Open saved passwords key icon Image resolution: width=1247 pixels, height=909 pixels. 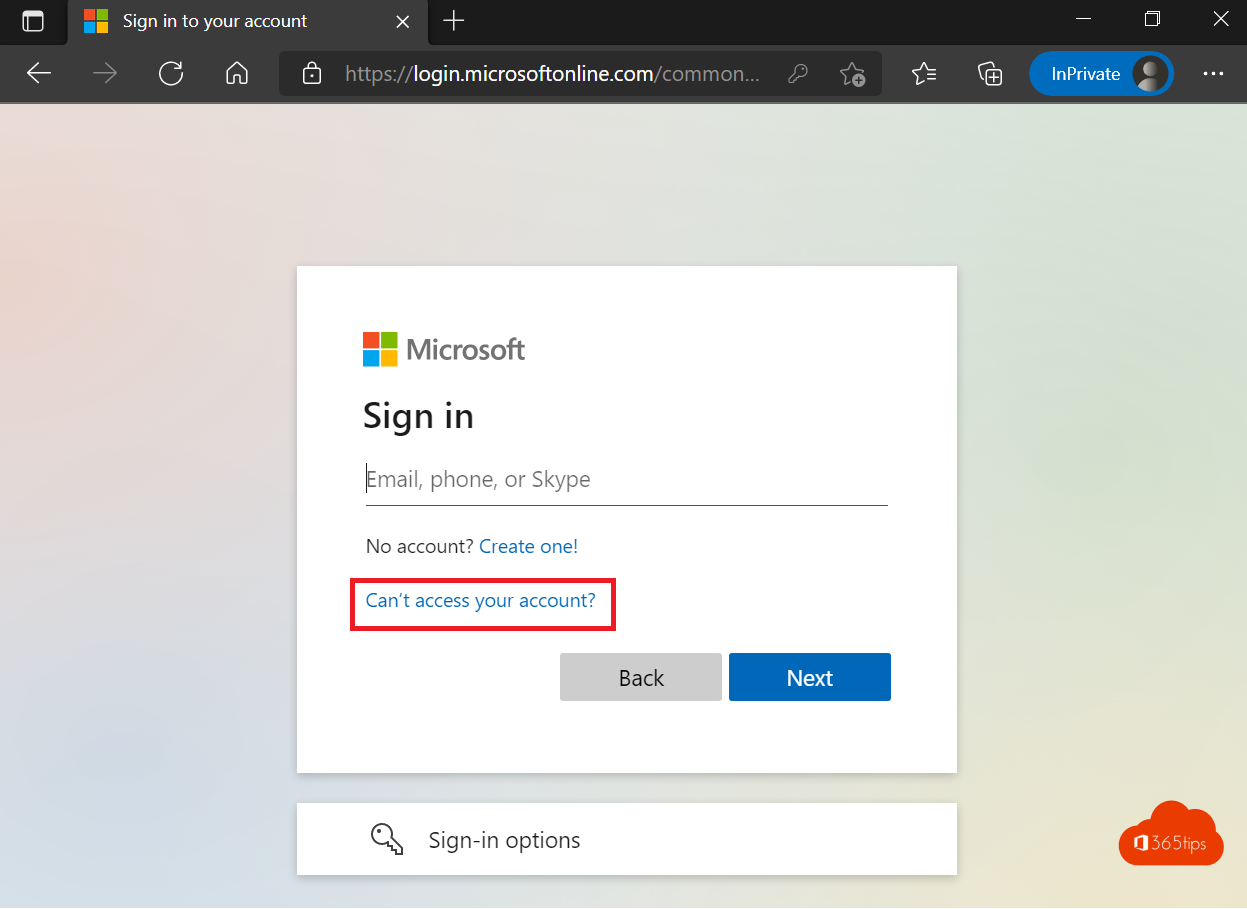[798, 73]
